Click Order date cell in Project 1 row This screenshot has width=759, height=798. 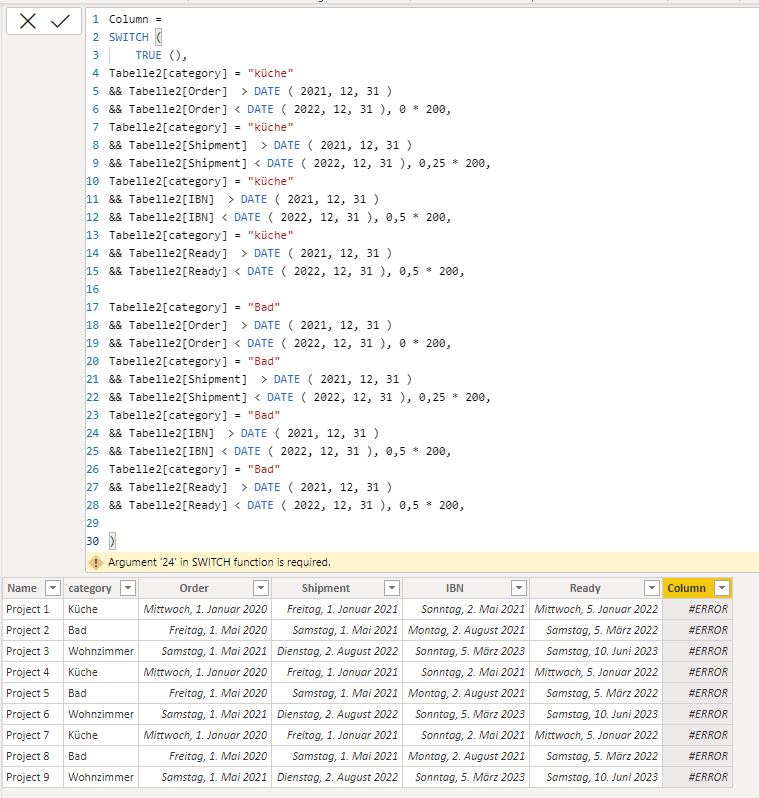coord(205,609)
